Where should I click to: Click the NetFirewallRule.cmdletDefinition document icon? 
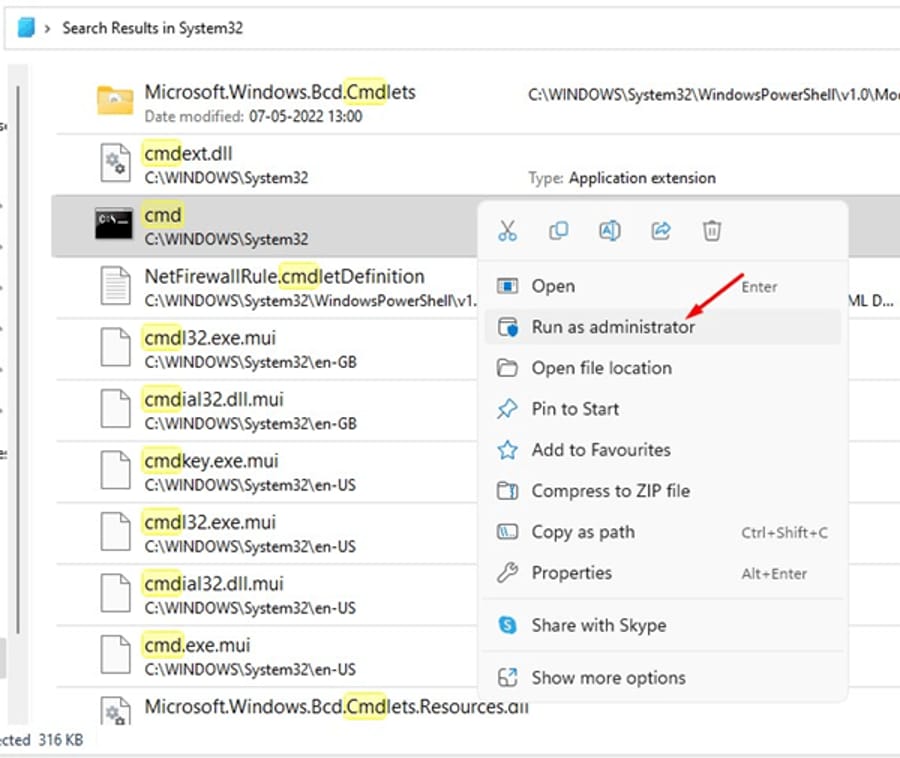pos(115,286)
